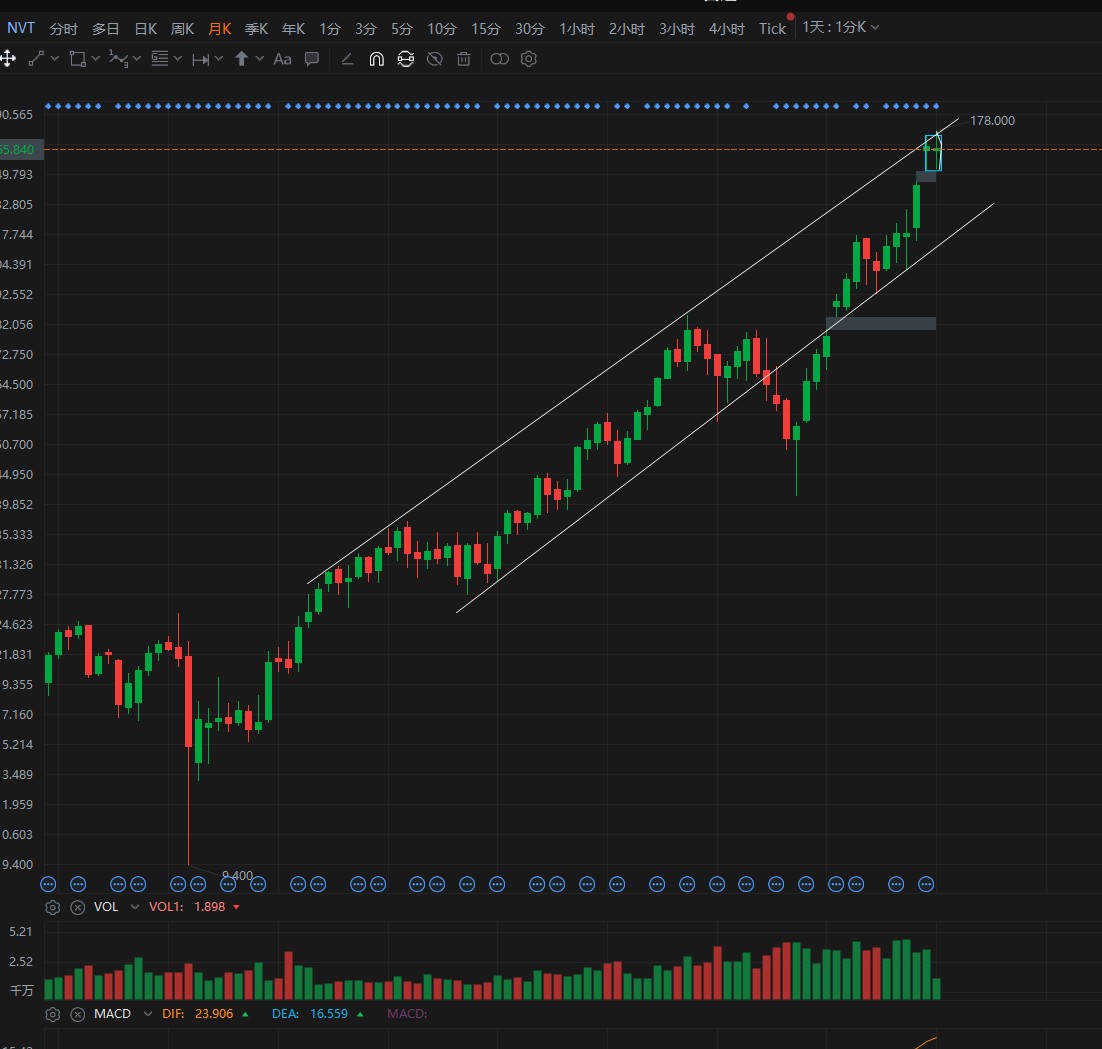
Task: Open VOL indicator settings gear
Action: click(53, 907)
